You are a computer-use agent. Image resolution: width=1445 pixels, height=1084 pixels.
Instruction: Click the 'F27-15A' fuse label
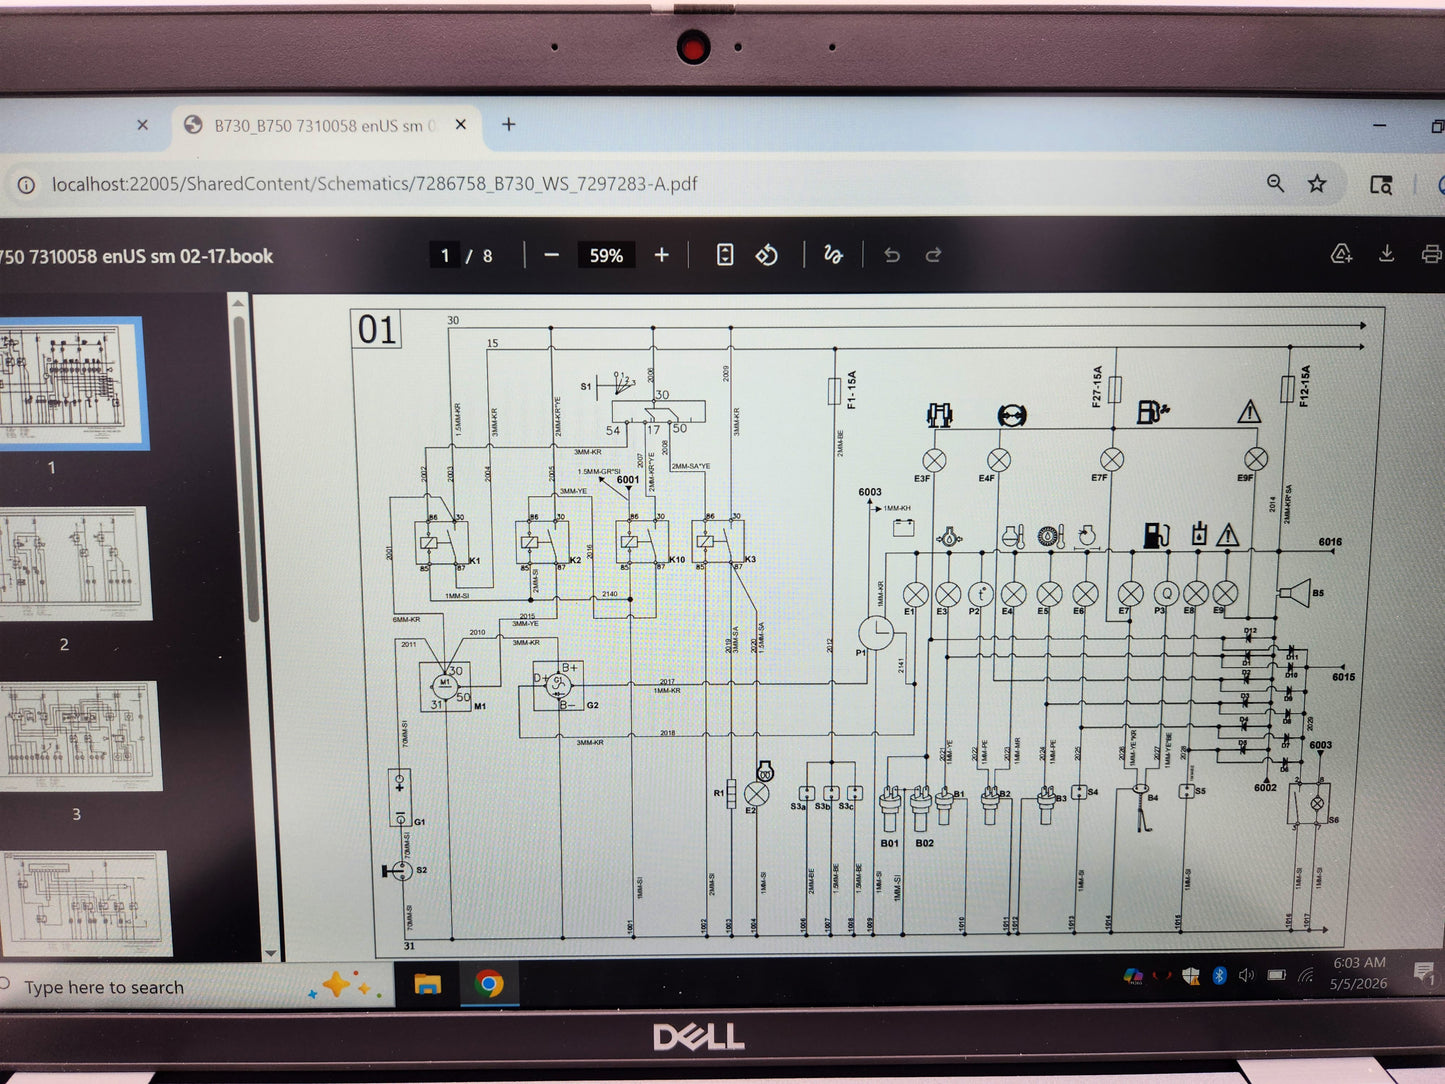tap(1097, 385)
